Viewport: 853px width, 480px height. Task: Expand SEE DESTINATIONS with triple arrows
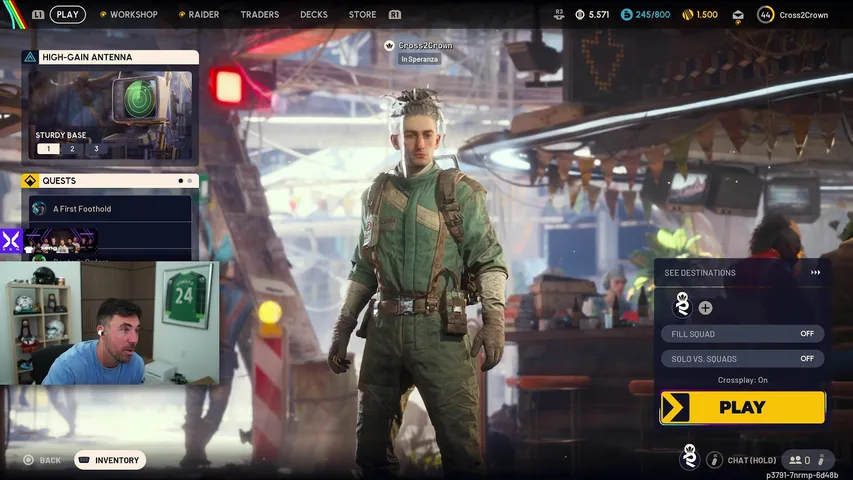click(x=815, y=273)
